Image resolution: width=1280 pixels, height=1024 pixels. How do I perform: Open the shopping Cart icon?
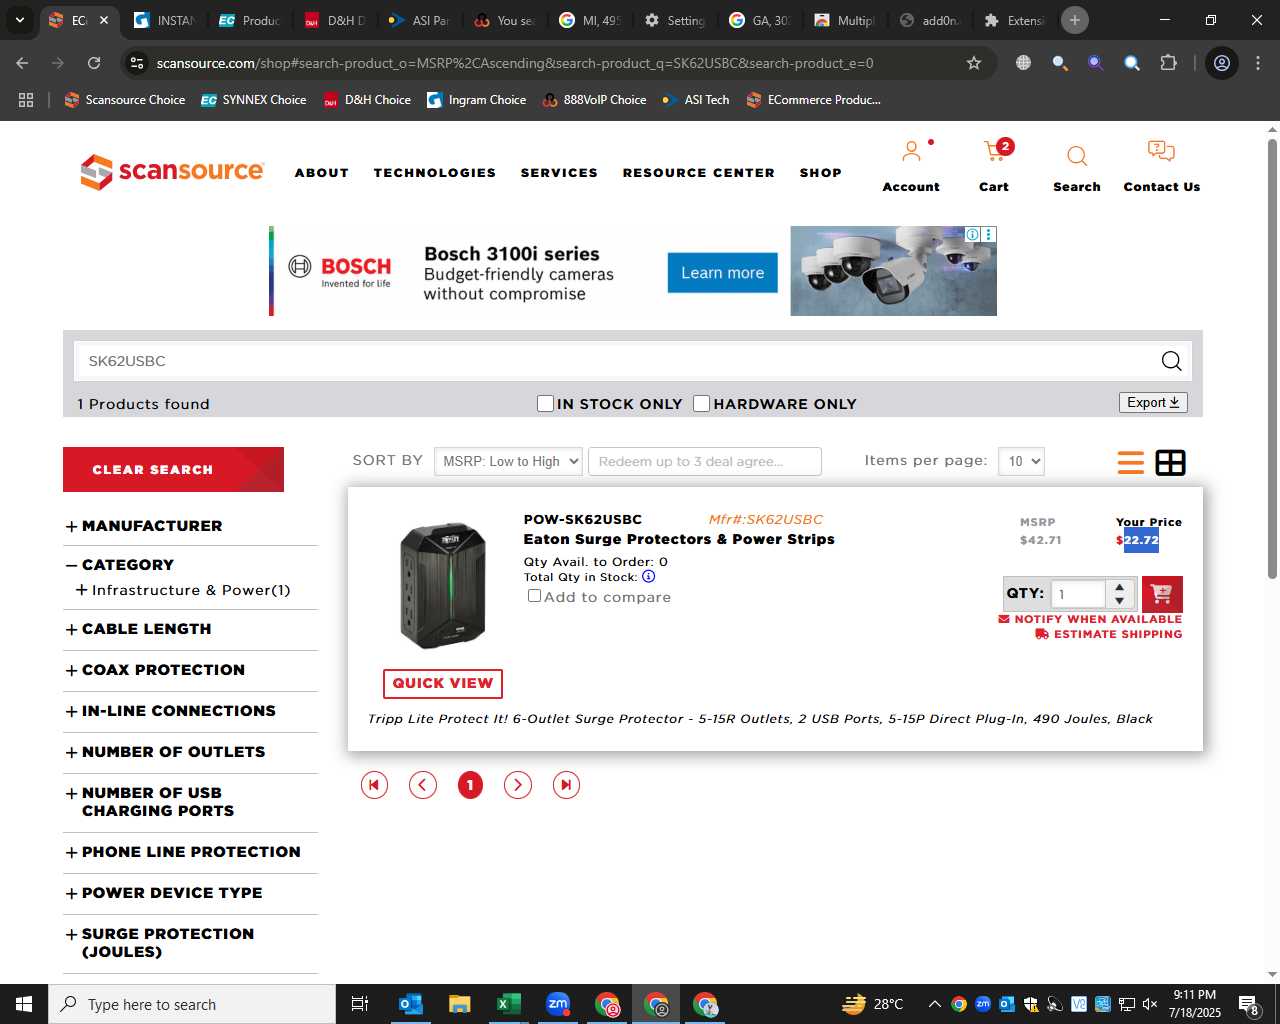[995, 152]
